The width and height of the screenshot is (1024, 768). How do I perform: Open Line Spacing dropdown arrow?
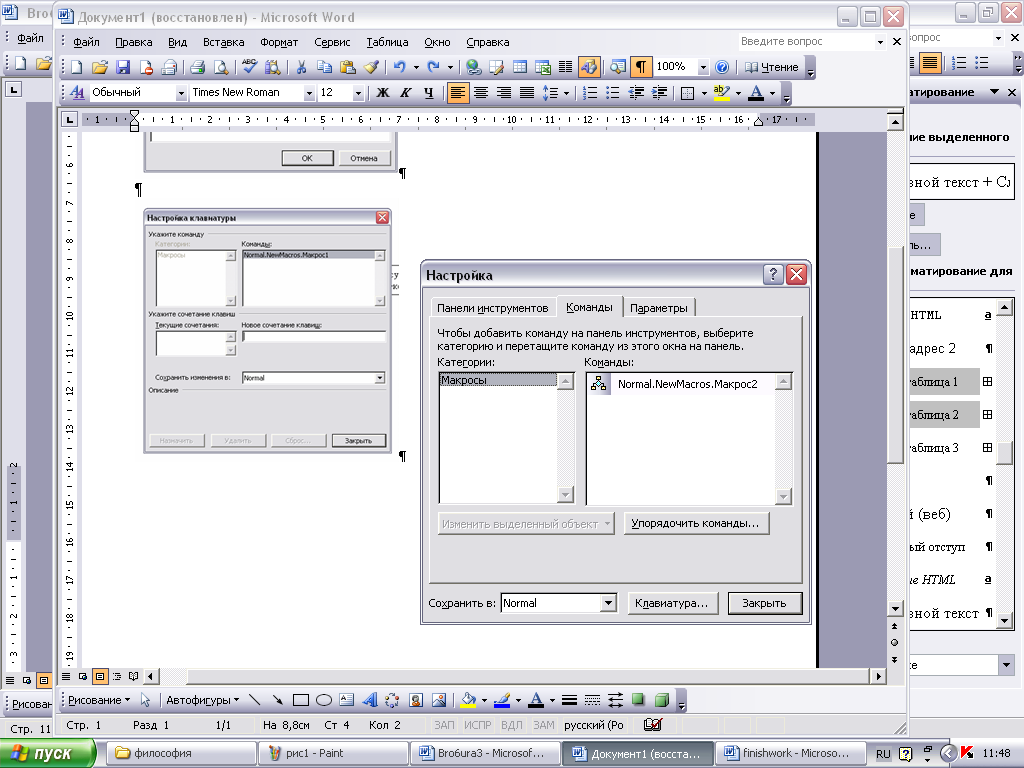[x=566, y=93]
